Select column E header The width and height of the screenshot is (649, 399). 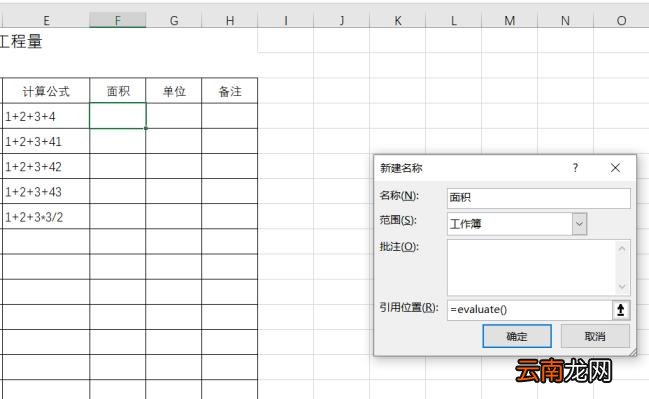coord(46,20)
